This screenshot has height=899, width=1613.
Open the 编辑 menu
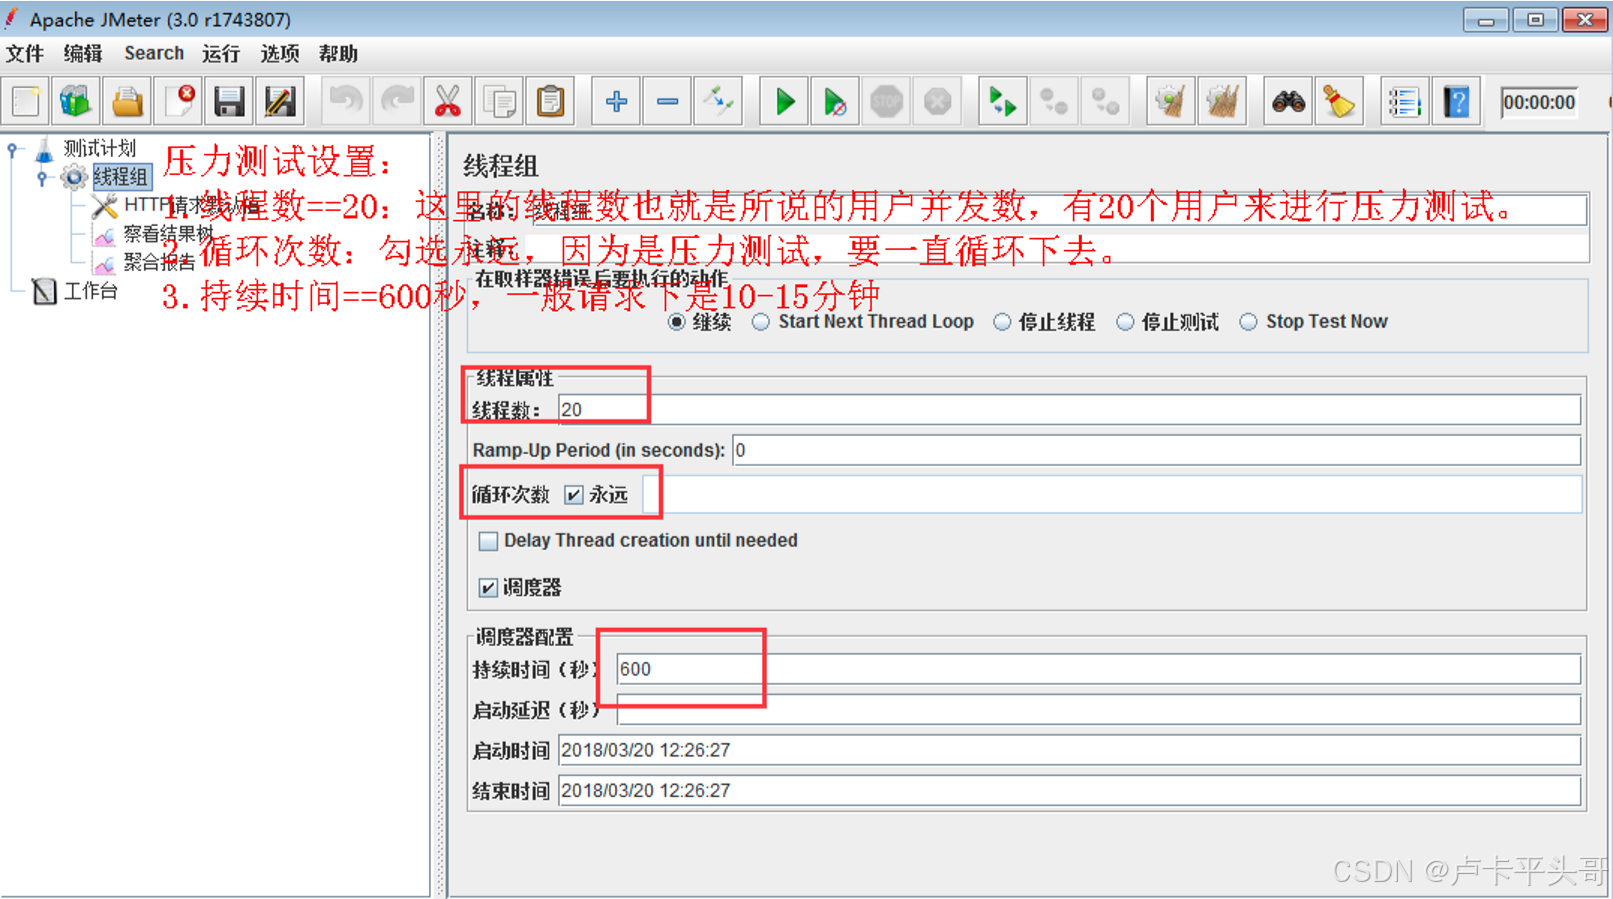click(83, 53)
